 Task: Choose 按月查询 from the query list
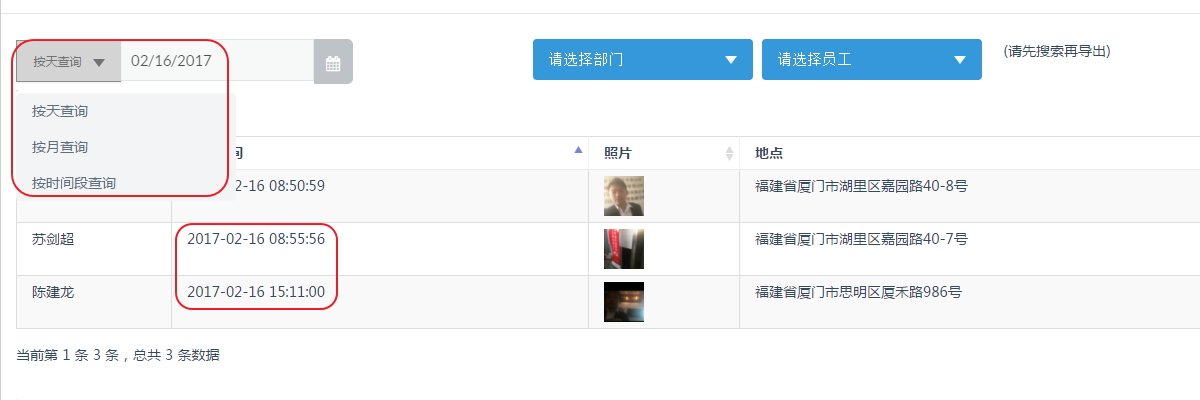(60, 147)
